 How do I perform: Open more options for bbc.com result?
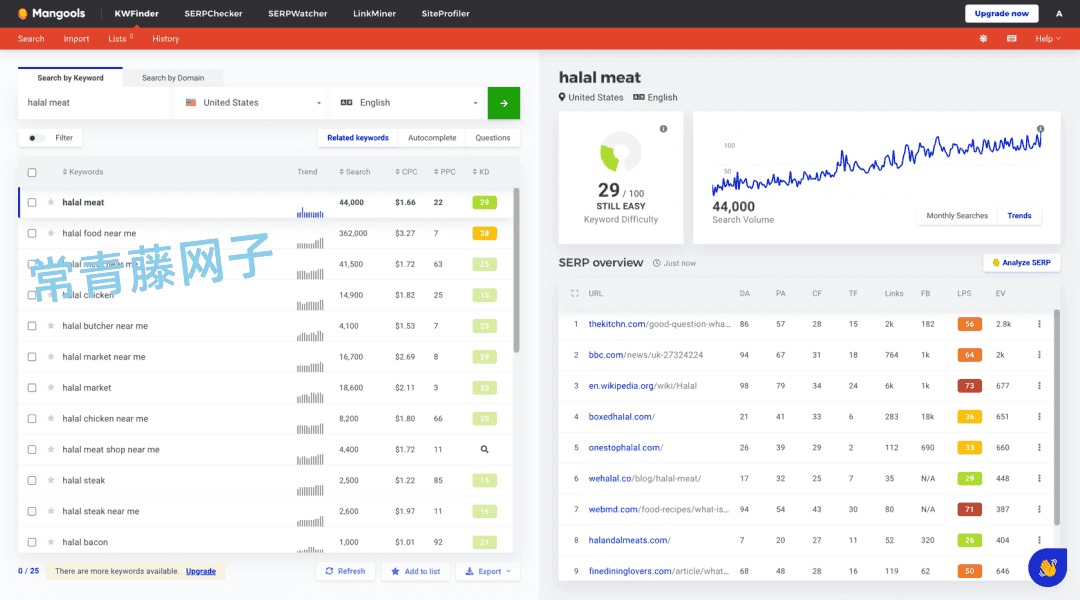(1039, 355)
